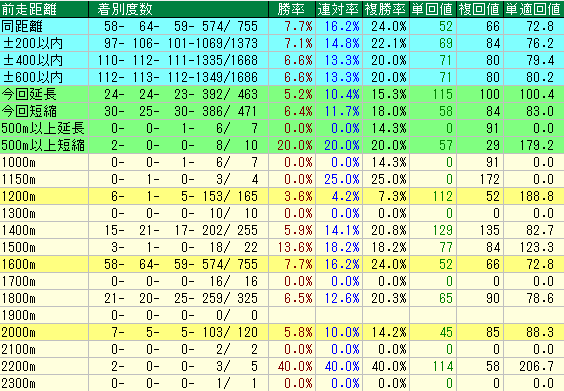Select the 今回延長 row label
Image resolution: width=564 pixels, height=391 pixels.
29,94
